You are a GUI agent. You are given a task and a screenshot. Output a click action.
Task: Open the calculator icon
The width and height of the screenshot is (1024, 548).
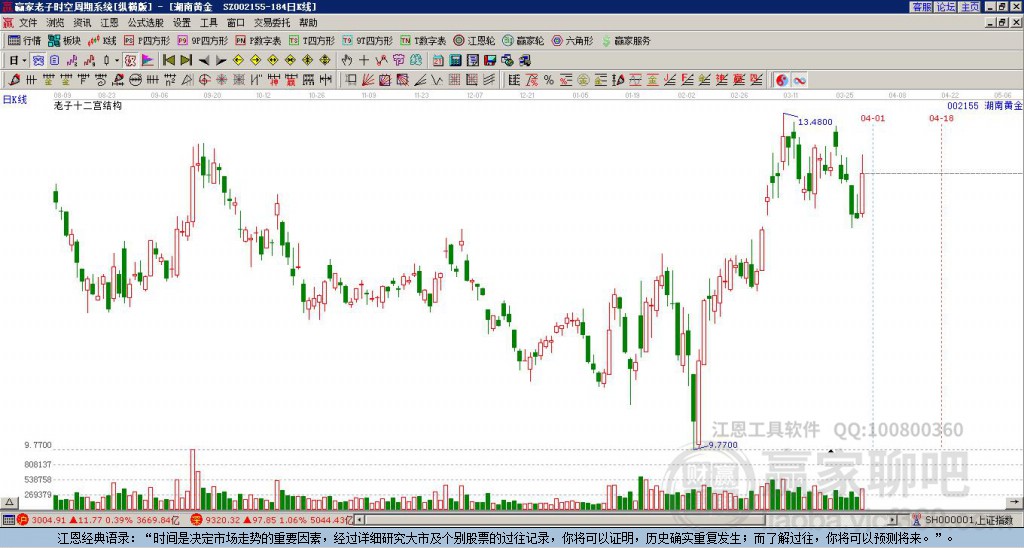455,60
